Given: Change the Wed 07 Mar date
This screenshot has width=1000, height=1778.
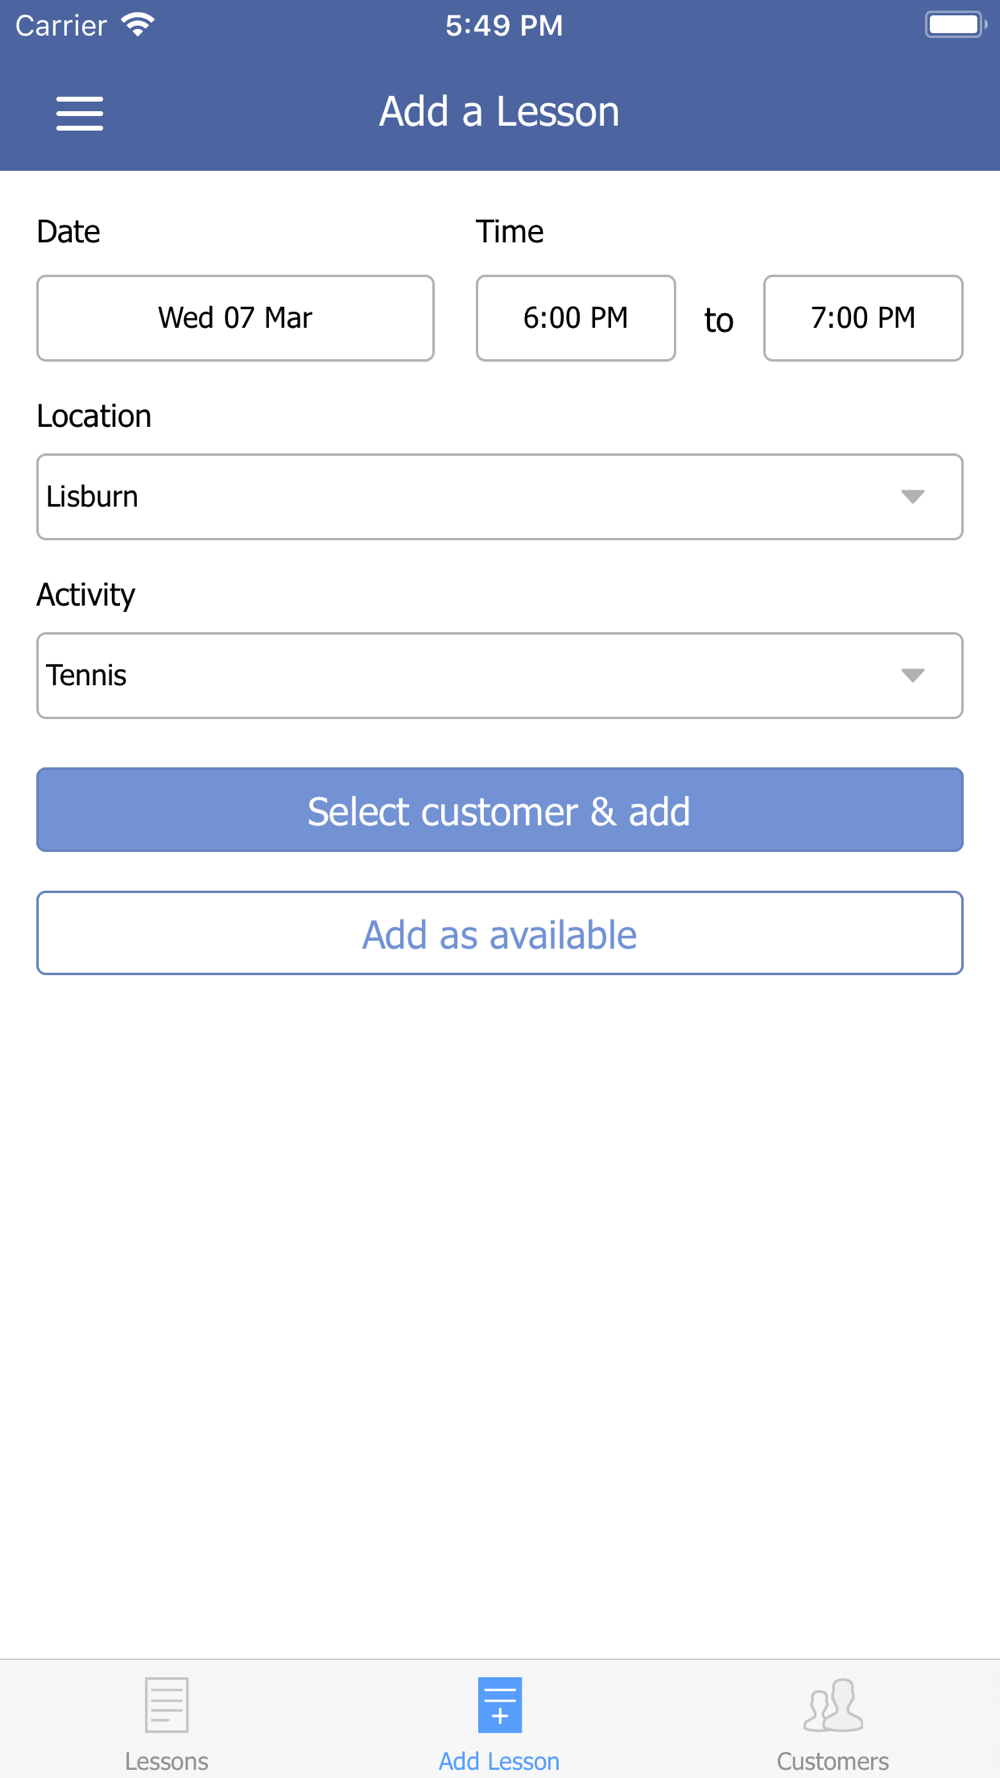Looking at the screenshot, I should click(x=235, y=318).
